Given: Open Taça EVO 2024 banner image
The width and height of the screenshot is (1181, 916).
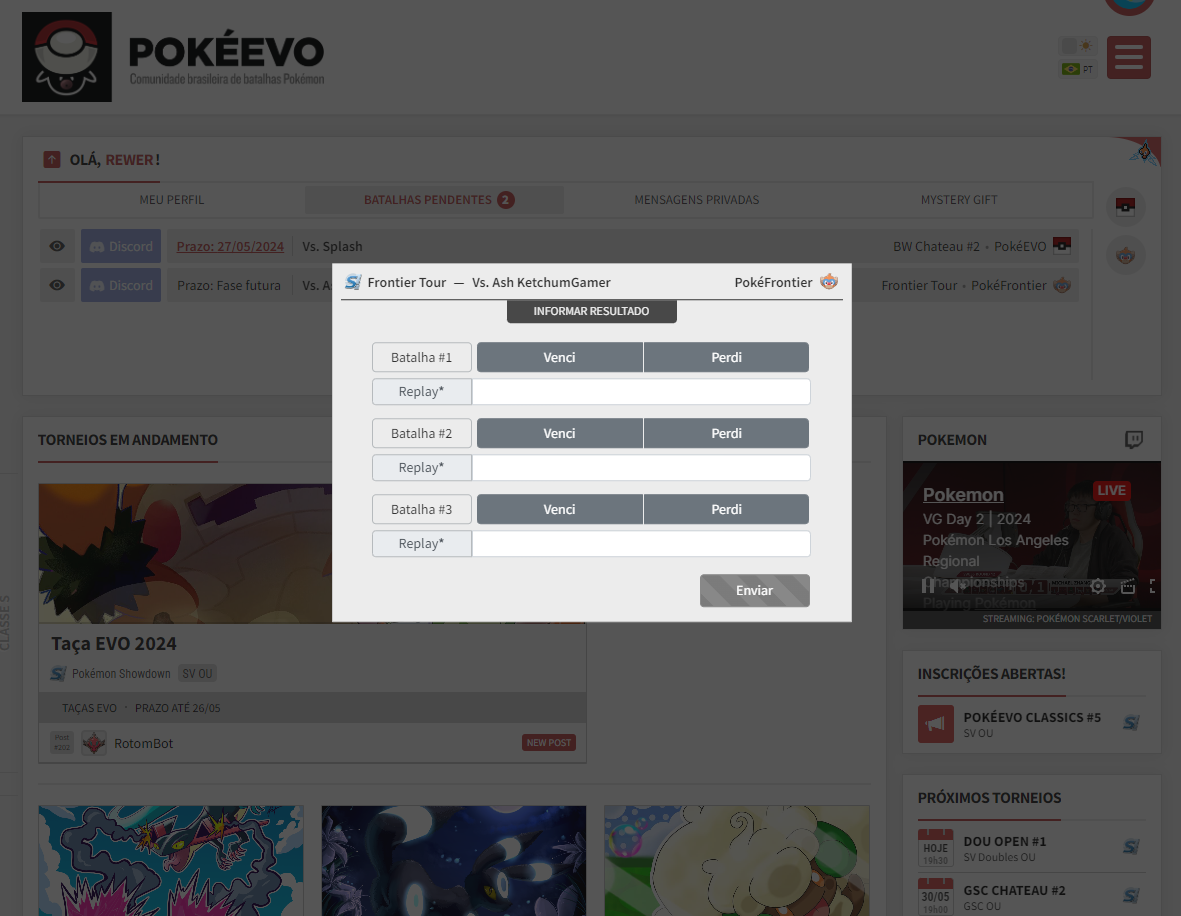Looking at the screenshot, I should coord(185,554).
